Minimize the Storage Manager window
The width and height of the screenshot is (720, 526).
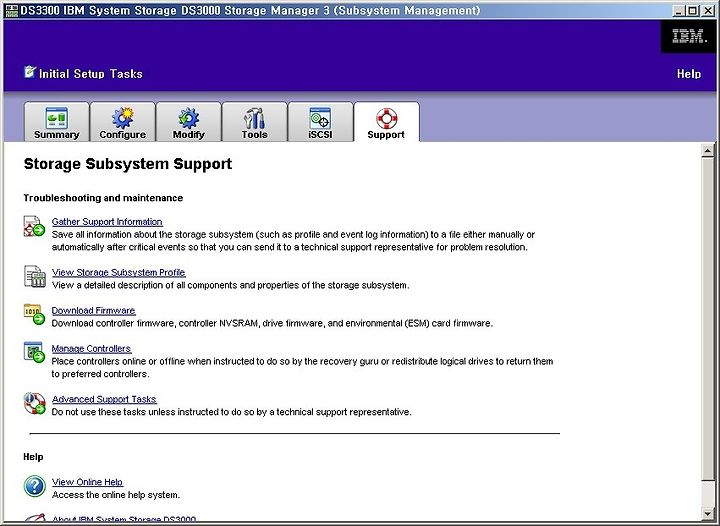click(x=679, y=11)
